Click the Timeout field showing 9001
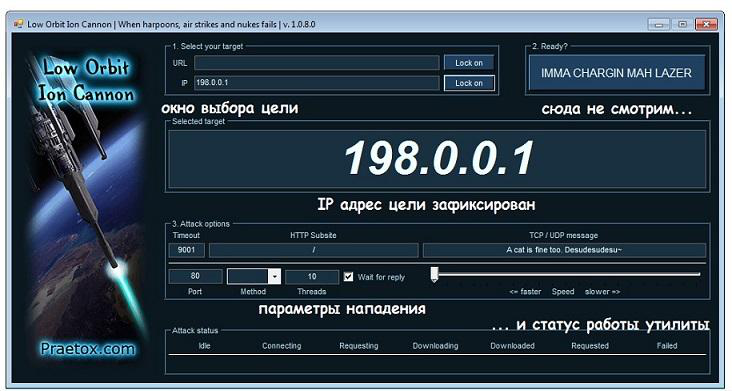The width and height of the screenshot is (732, 391). (x=186, y=250)
